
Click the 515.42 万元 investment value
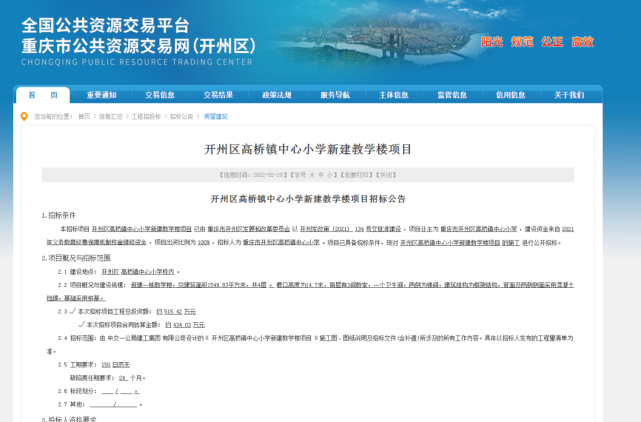(180, 312)
